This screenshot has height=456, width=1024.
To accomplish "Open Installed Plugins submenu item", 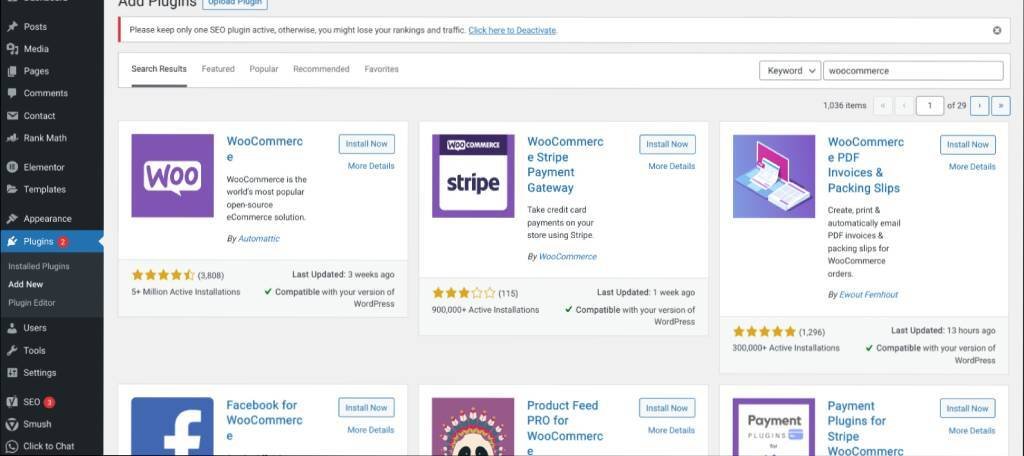I will (x=39, y=267).
